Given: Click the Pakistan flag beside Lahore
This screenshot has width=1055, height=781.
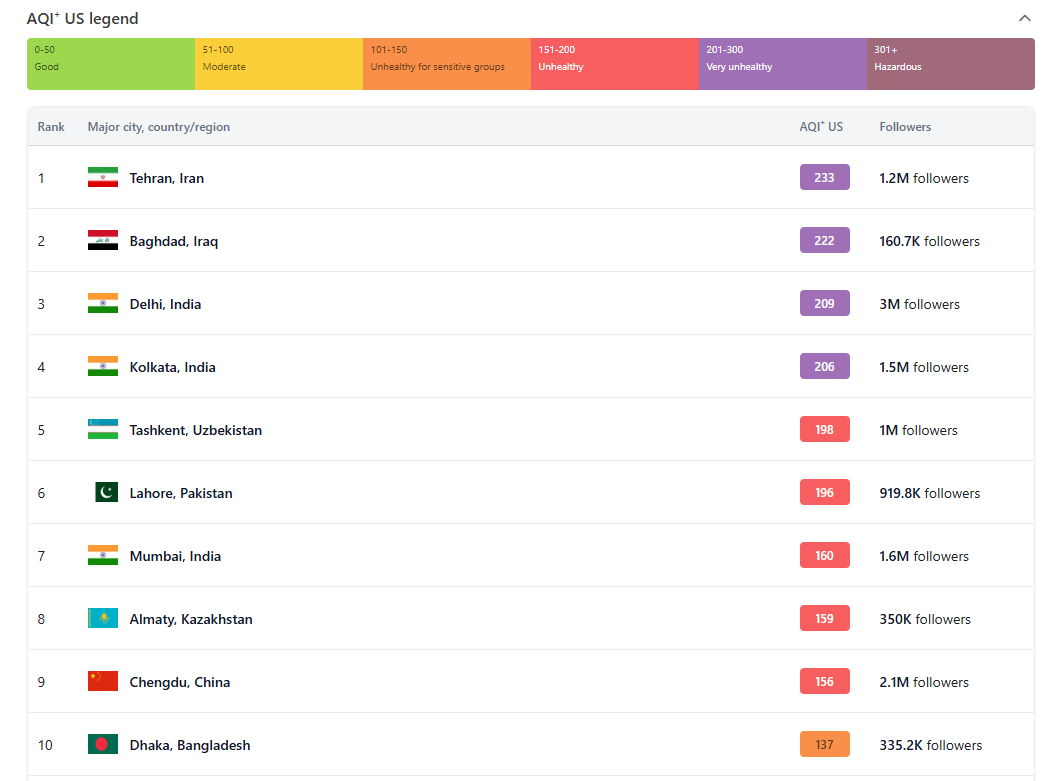Looking at the screenshot, I should pos(106,493).
